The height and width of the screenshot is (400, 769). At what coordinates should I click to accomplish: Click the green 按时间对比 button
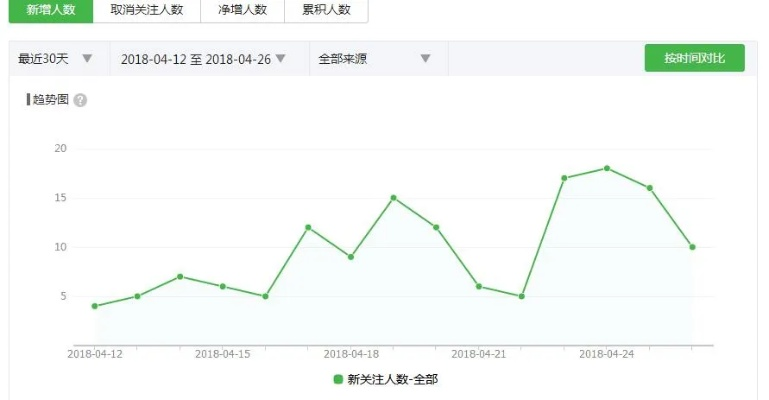pos(694,58)
